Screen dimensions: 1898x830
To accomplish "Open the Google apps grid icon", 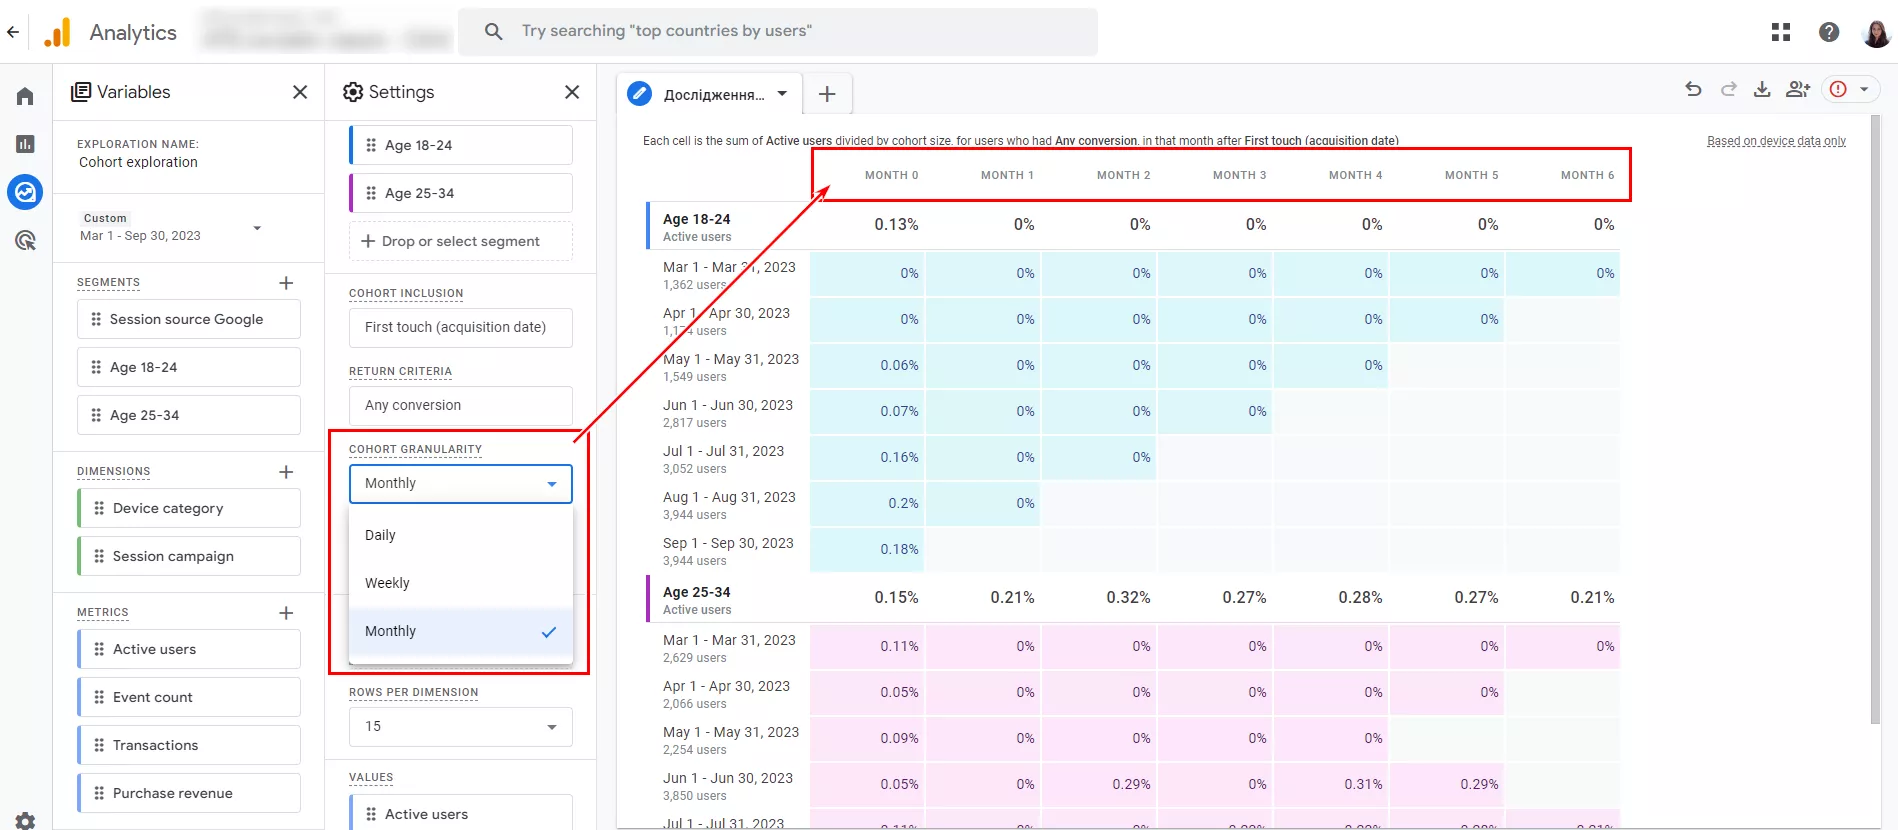I will point(1781,32).
